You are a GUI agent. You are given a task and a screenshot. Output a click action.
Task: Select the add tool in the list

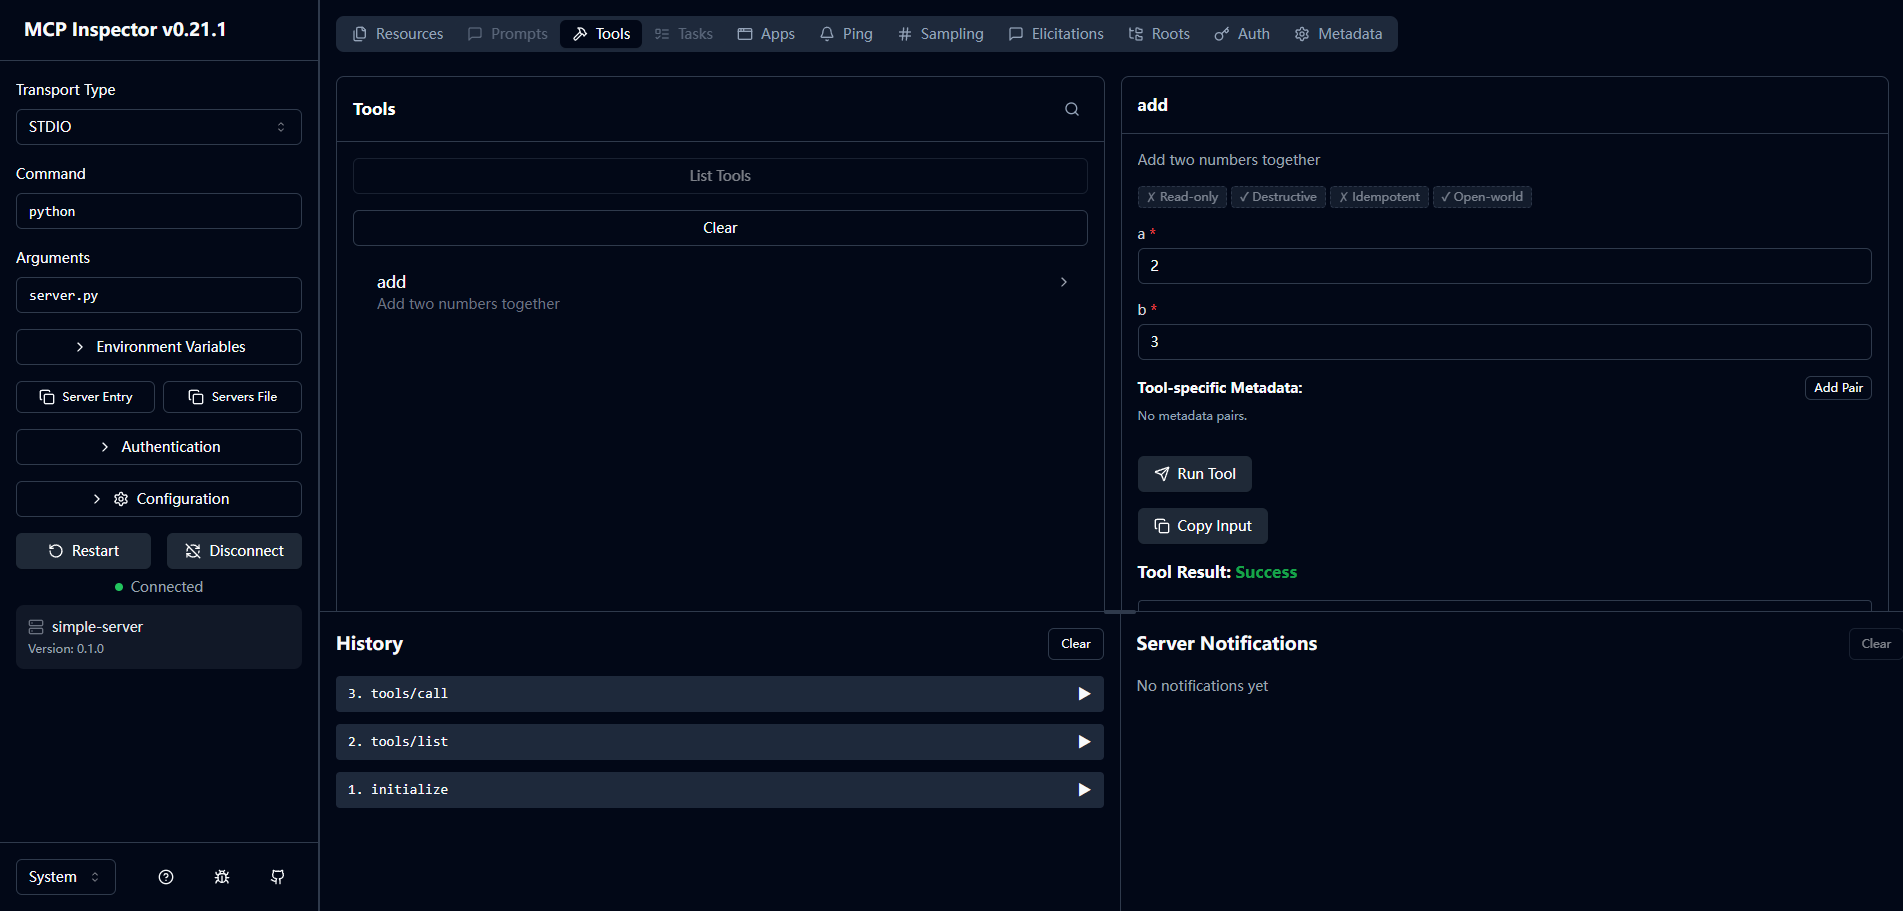(x=720, y=292)
